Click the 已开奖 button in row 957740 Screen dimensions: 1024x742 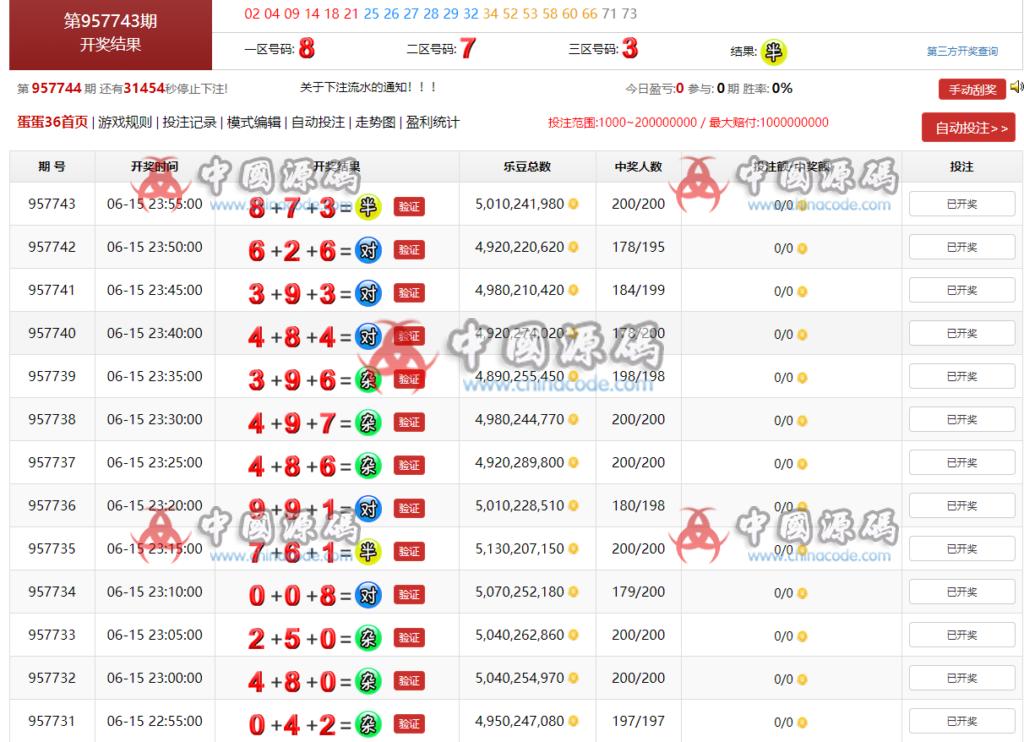tap(962, 333)
